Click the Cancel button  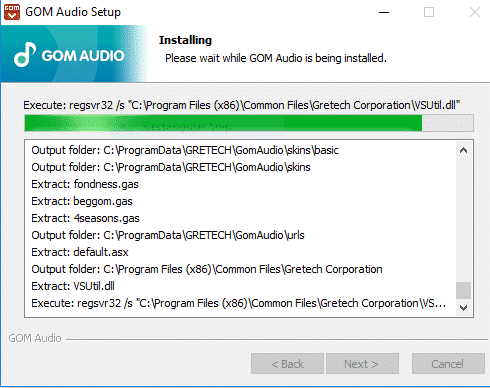[448, 364]
